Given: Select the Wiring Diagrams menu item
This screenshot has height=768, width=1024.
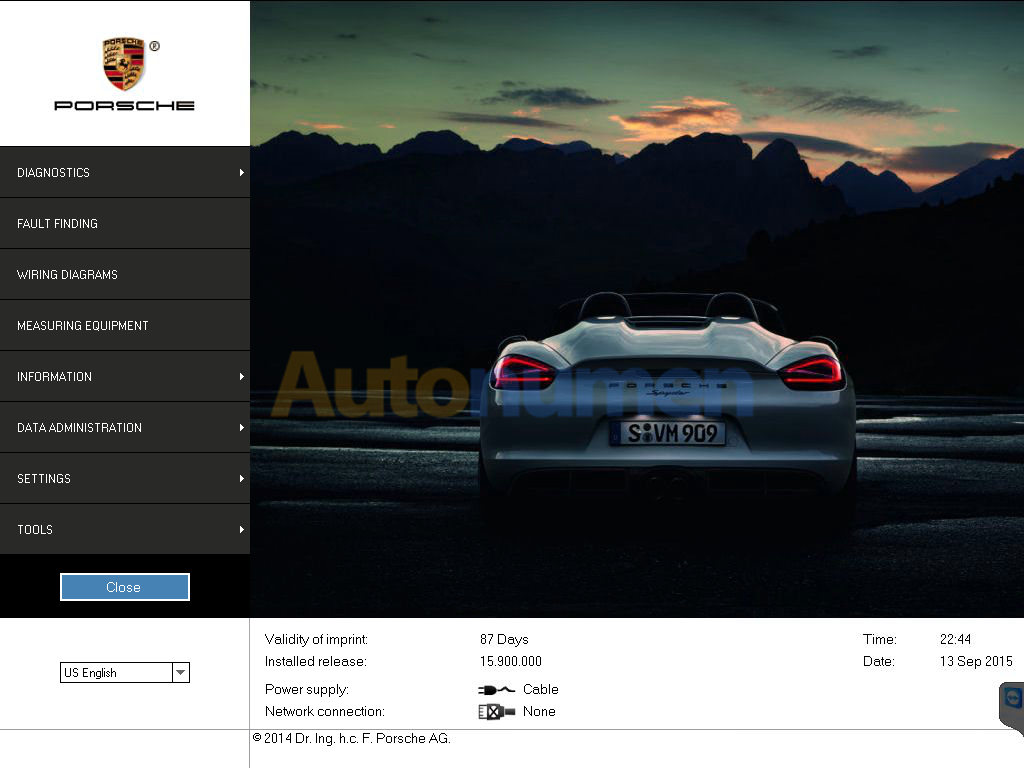Looking at the screenshot, I should point(68,275).
